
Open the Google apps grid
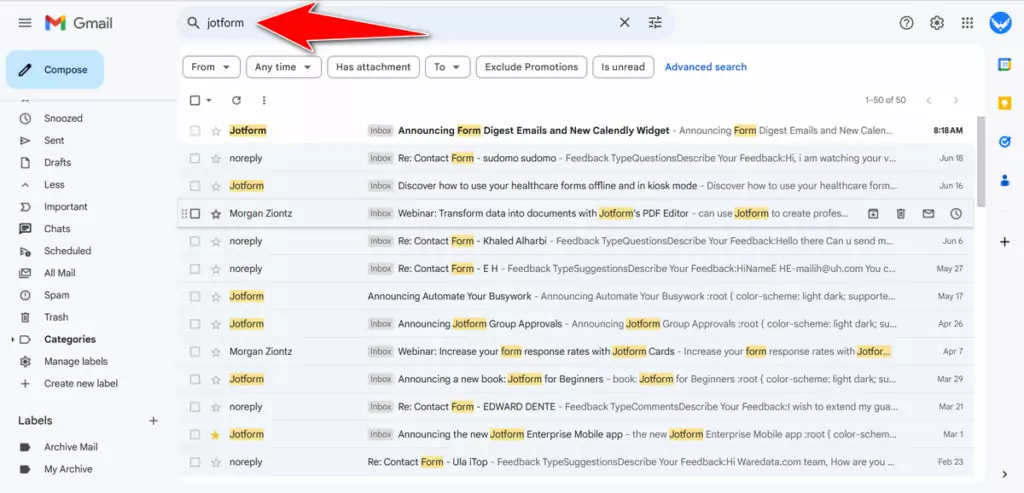click(968, 23)
